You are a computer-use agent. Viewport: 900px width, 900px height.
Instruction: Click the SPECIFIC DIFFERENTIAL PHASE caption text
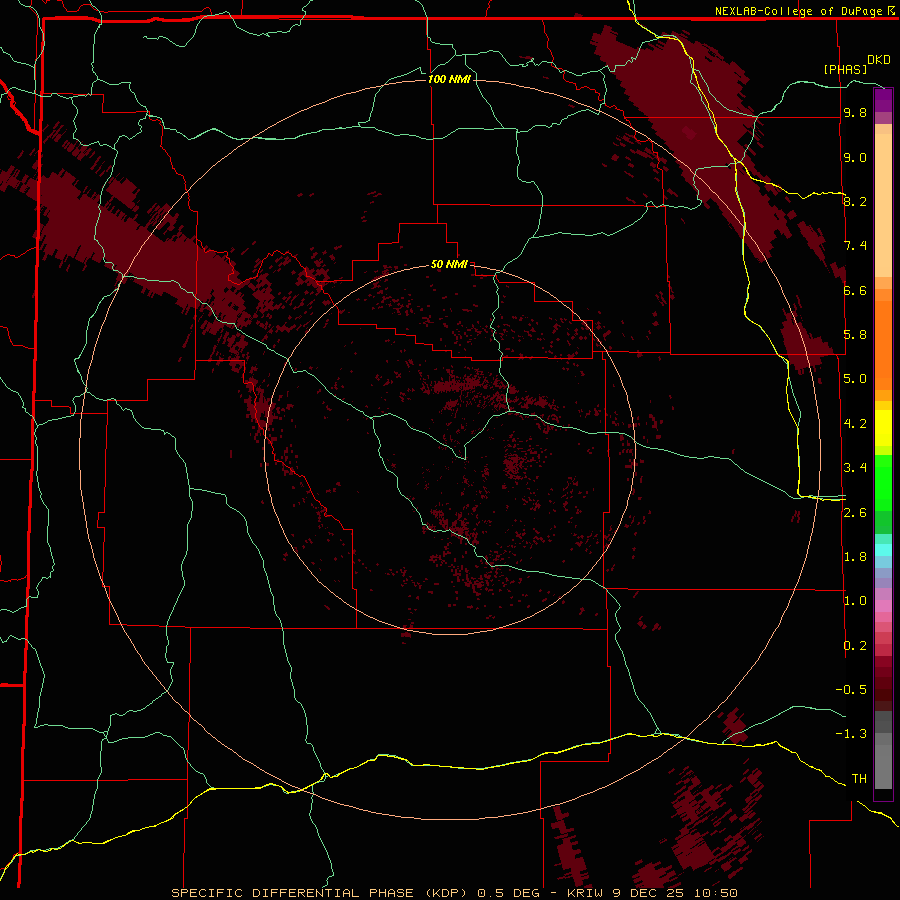[292, 893]
